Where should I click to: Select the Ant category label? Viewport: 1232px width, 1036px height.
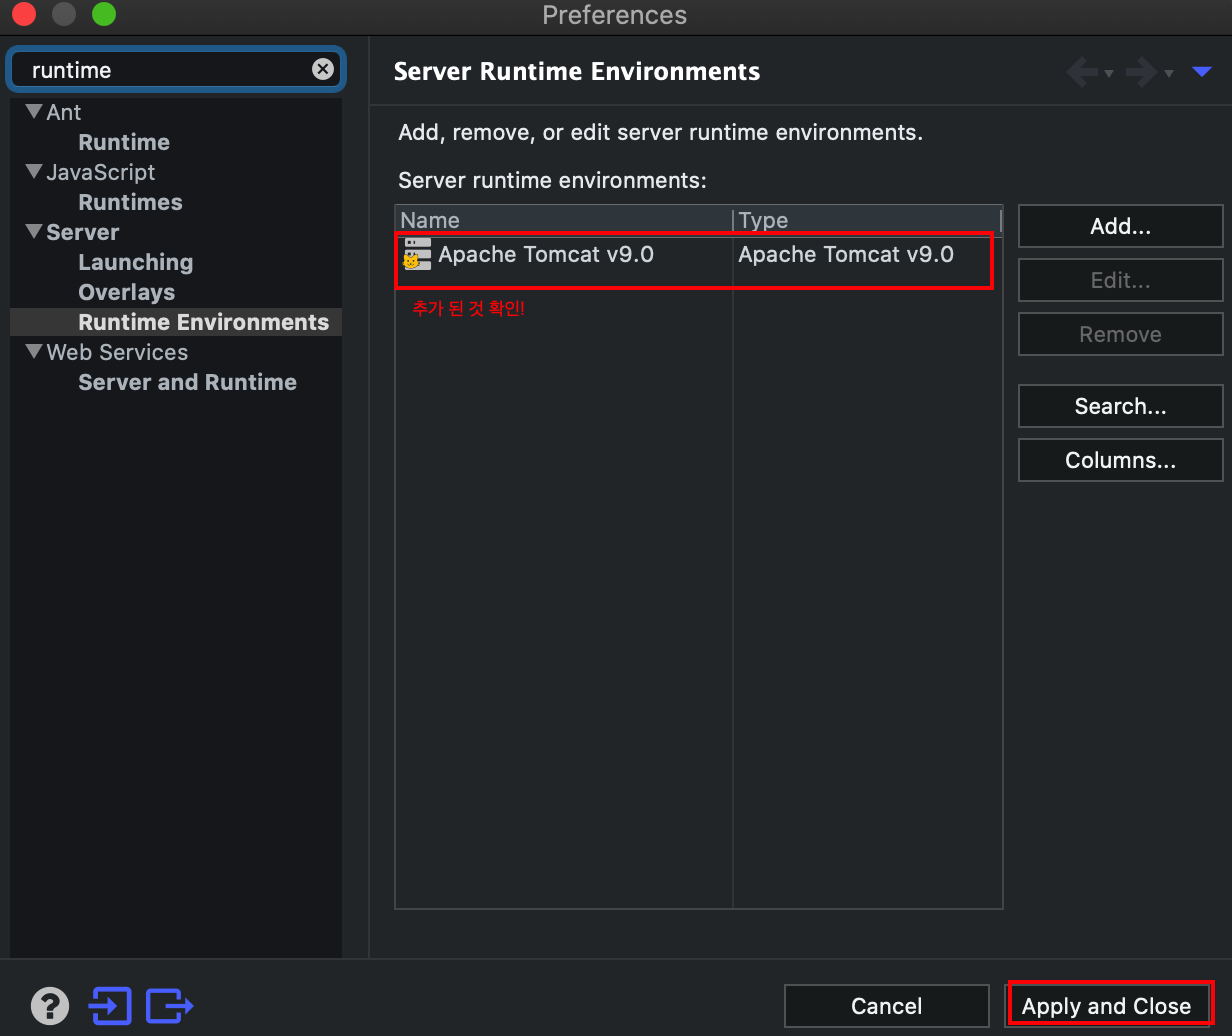[x=63, y=112]
